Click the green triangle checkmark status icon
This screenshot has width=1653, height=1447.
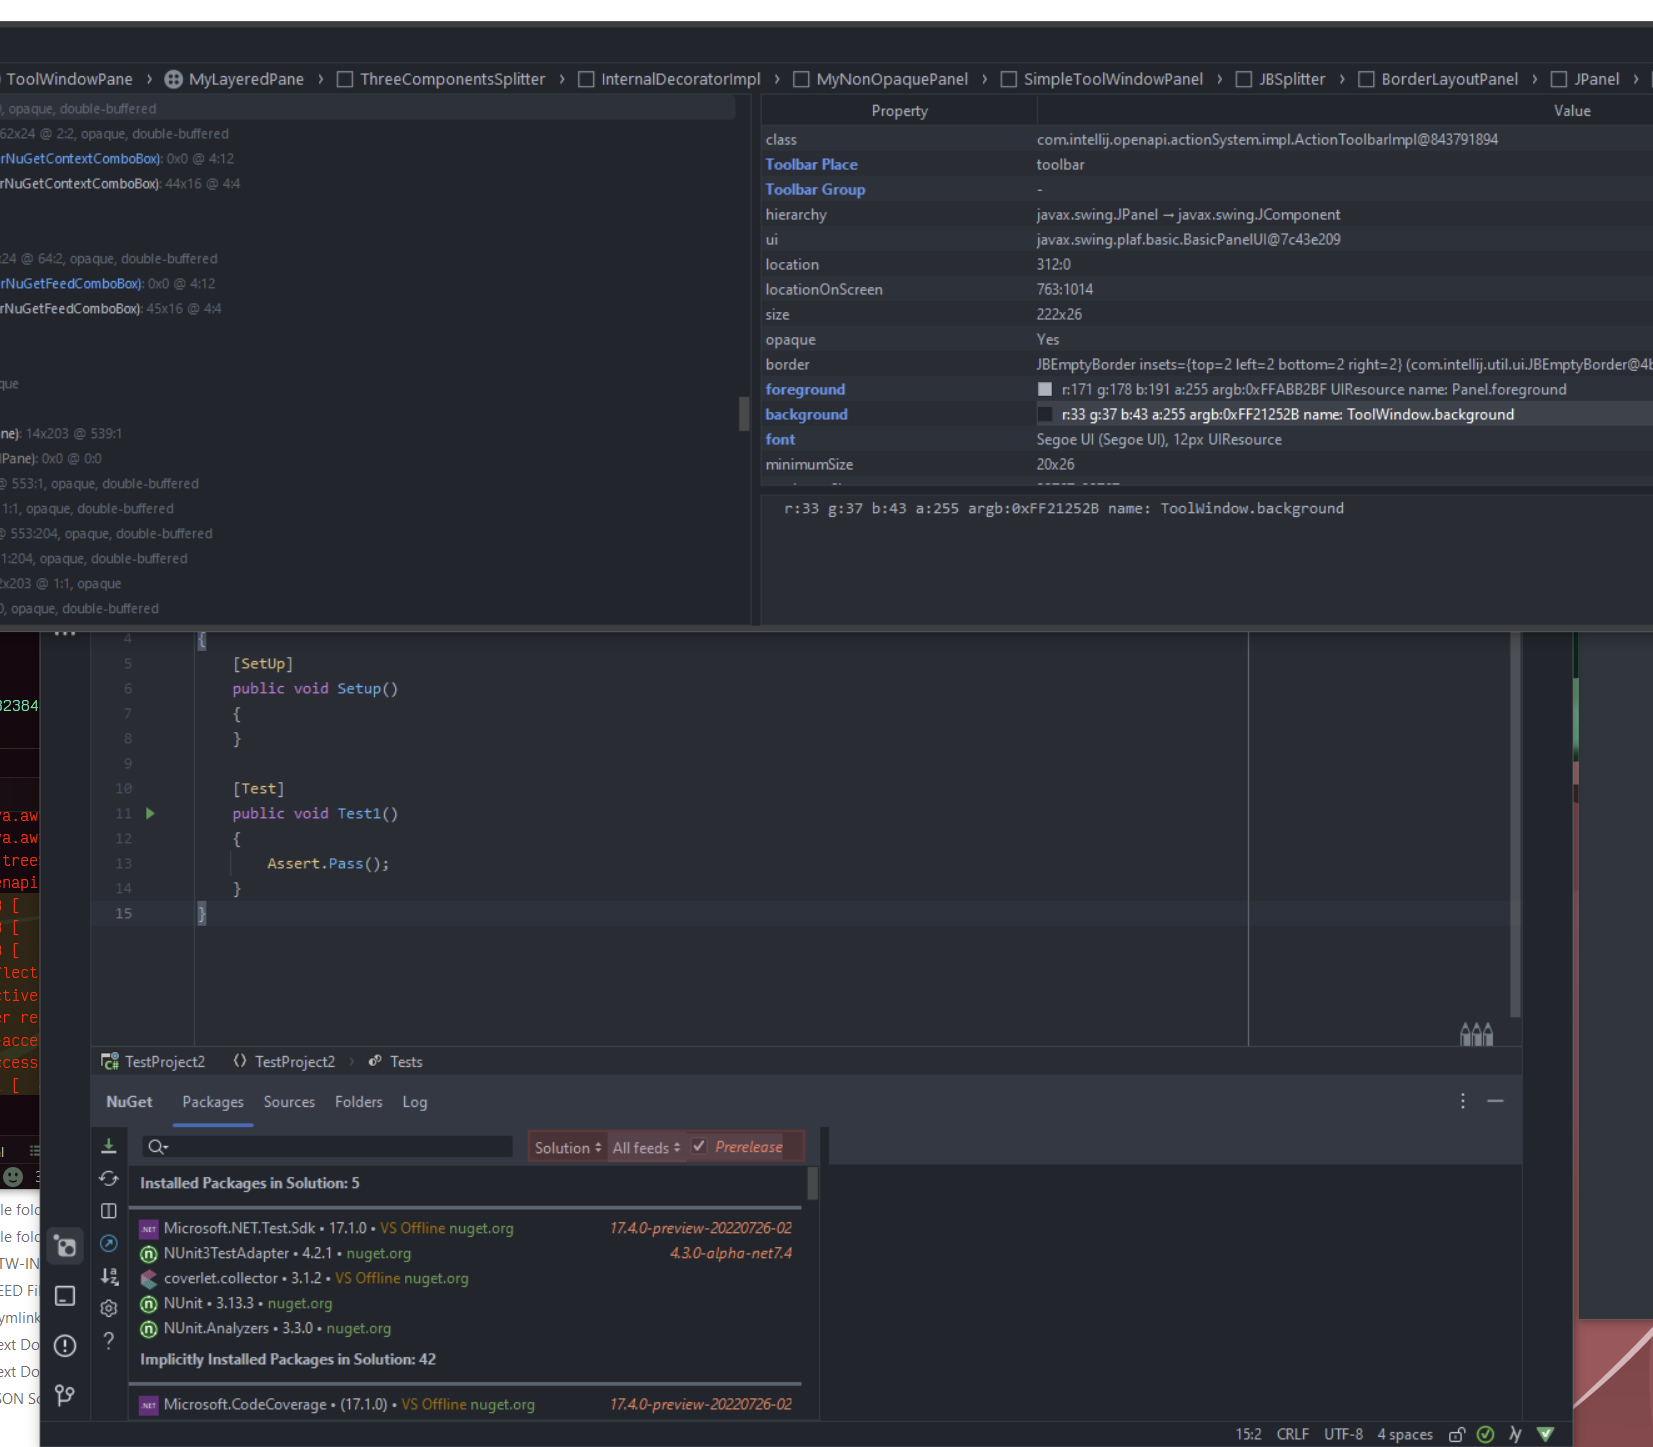tap(1546, 1434)
